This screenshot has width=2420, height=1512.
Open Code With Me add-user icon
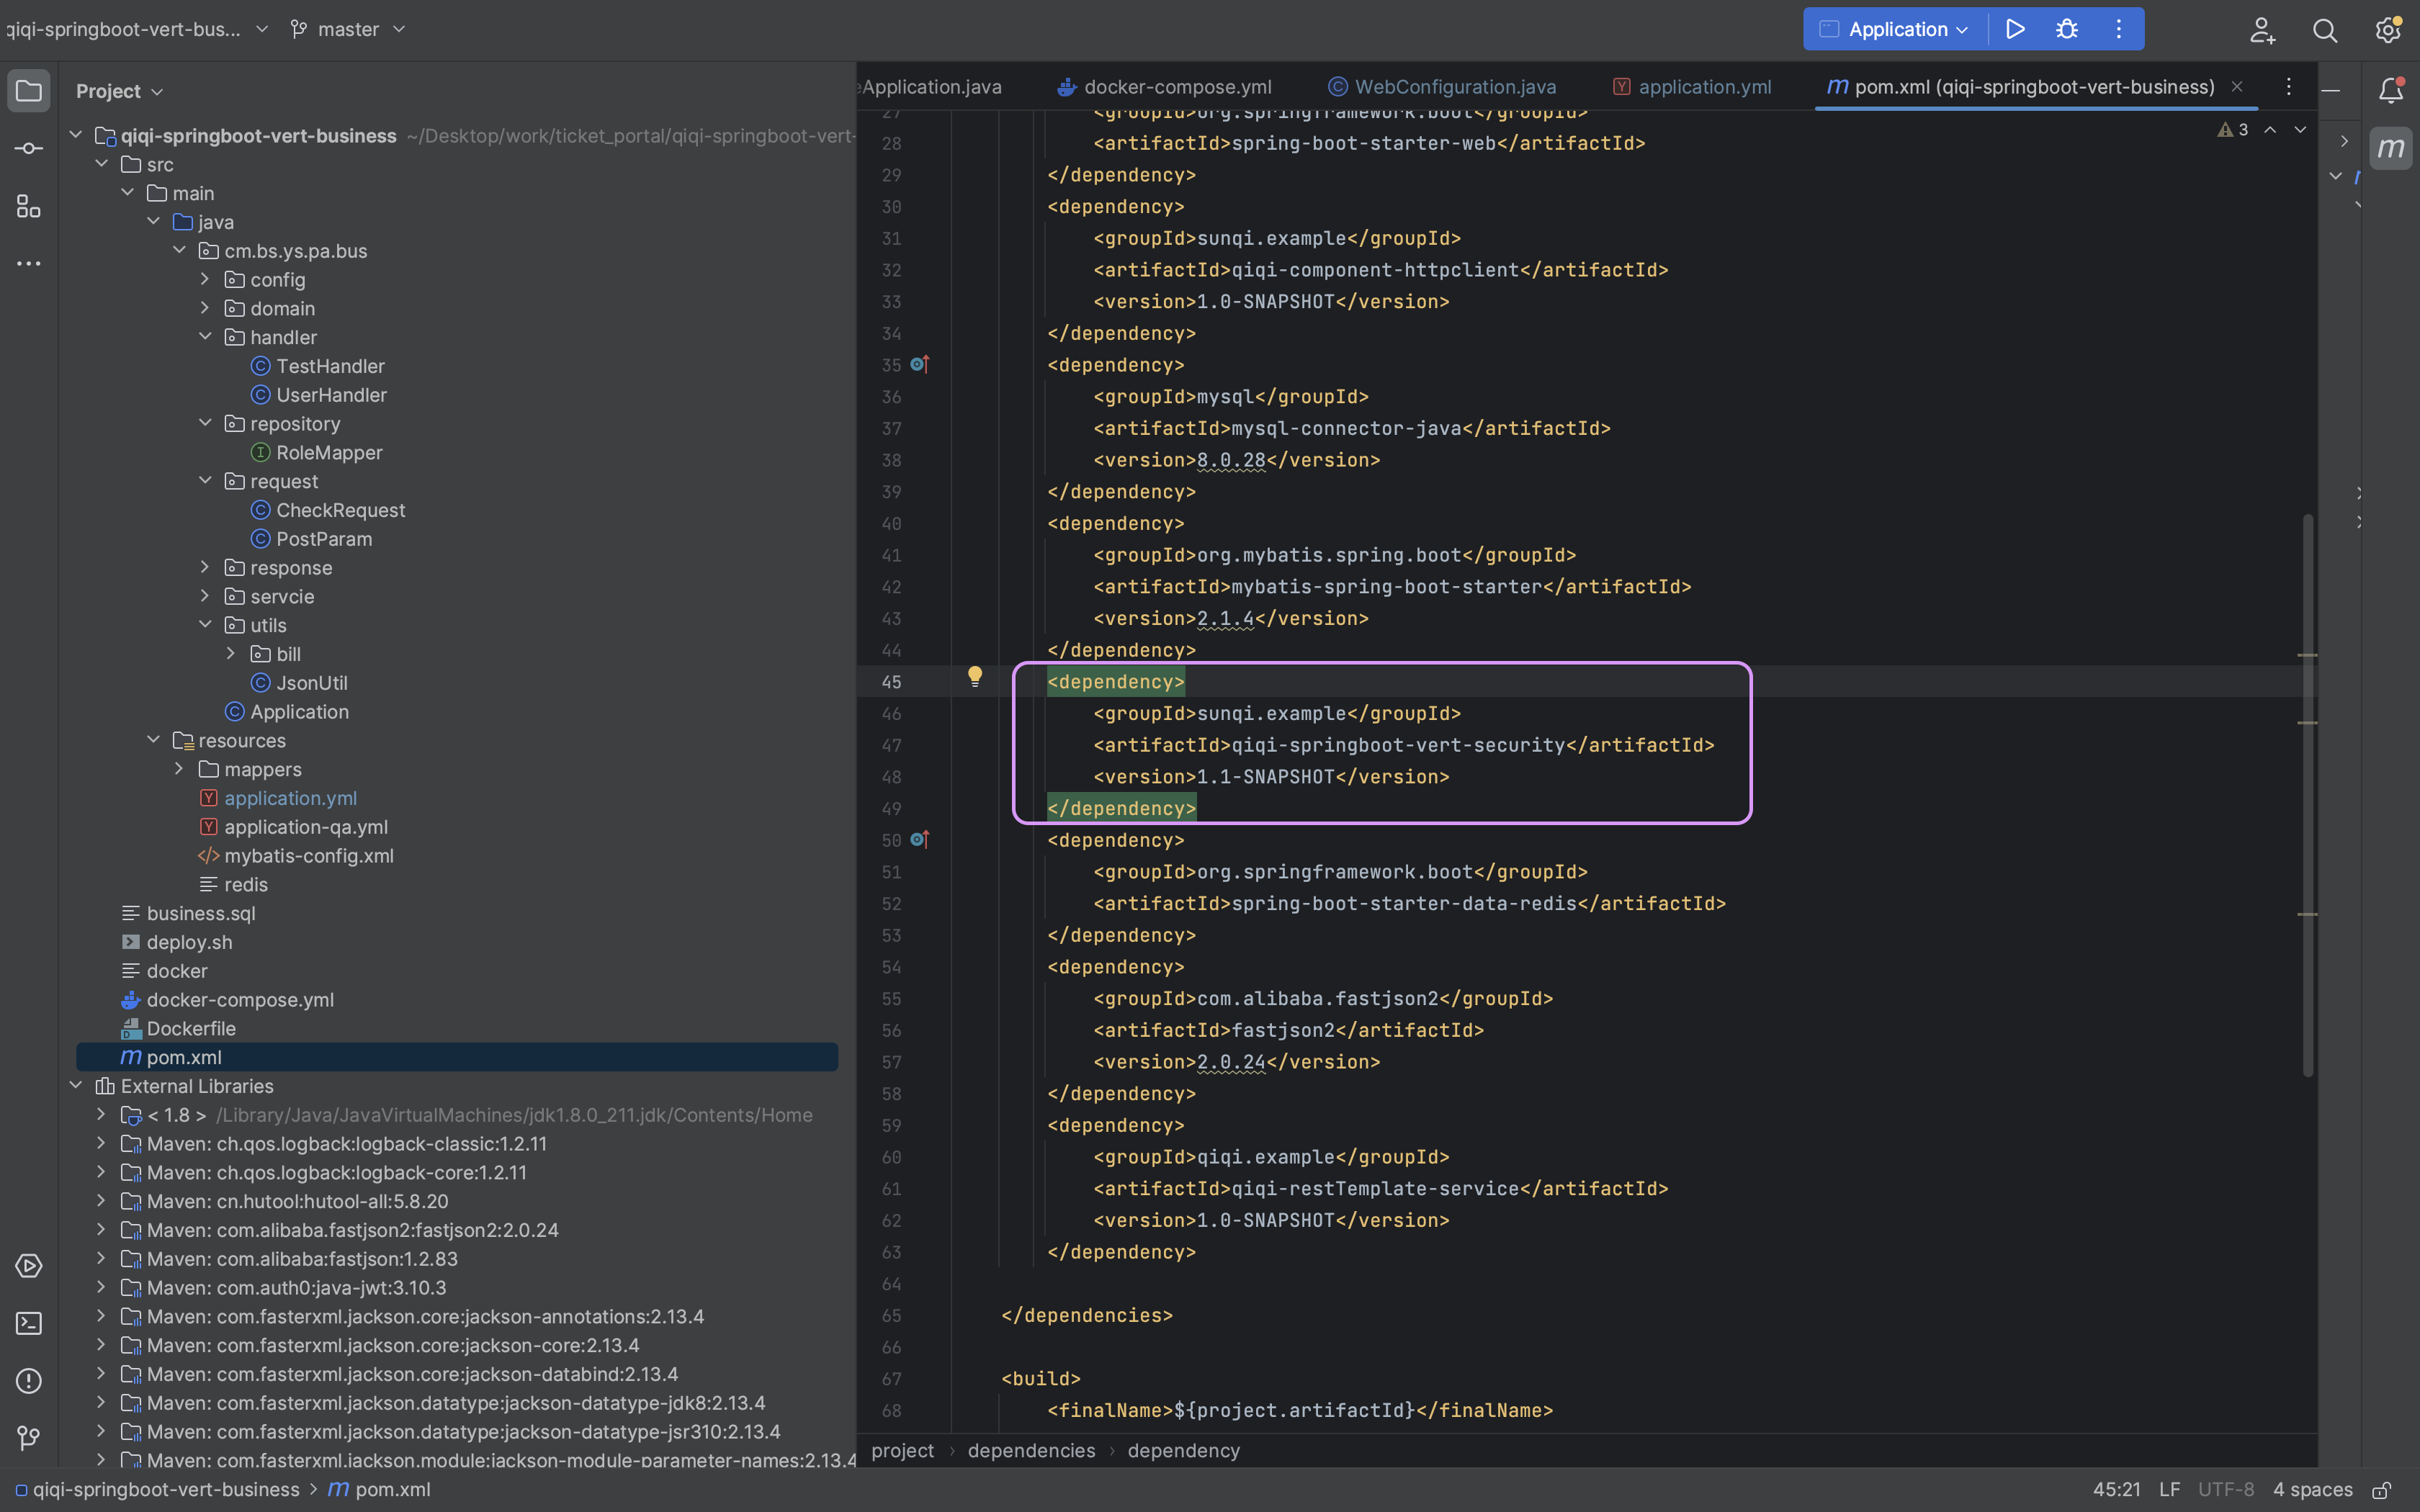(x=2262, y=30)
